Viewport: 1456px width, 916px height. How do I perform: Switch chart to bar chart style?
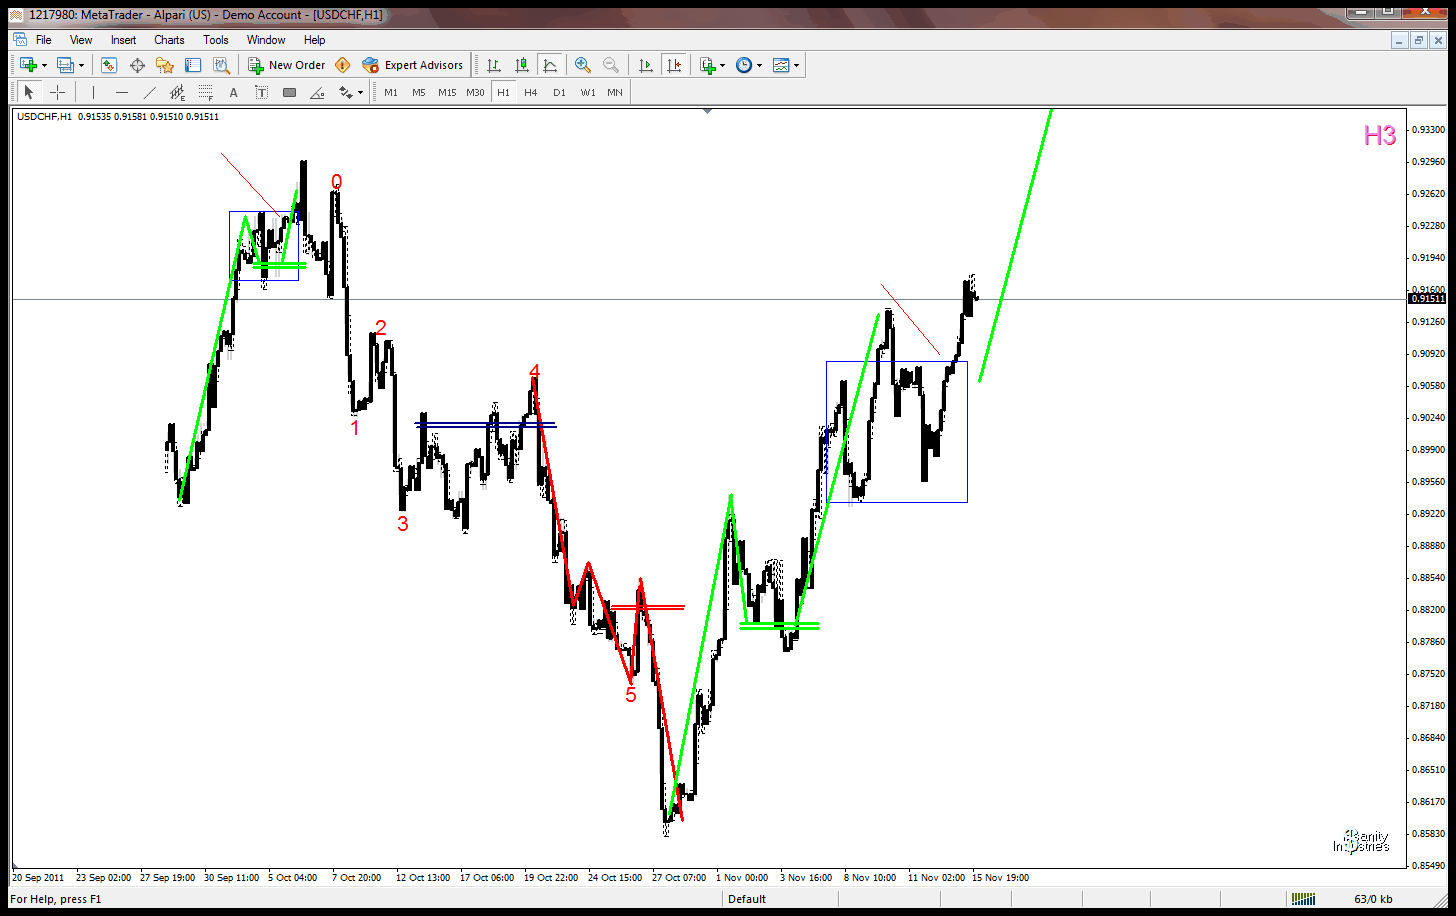click(494, 65)
